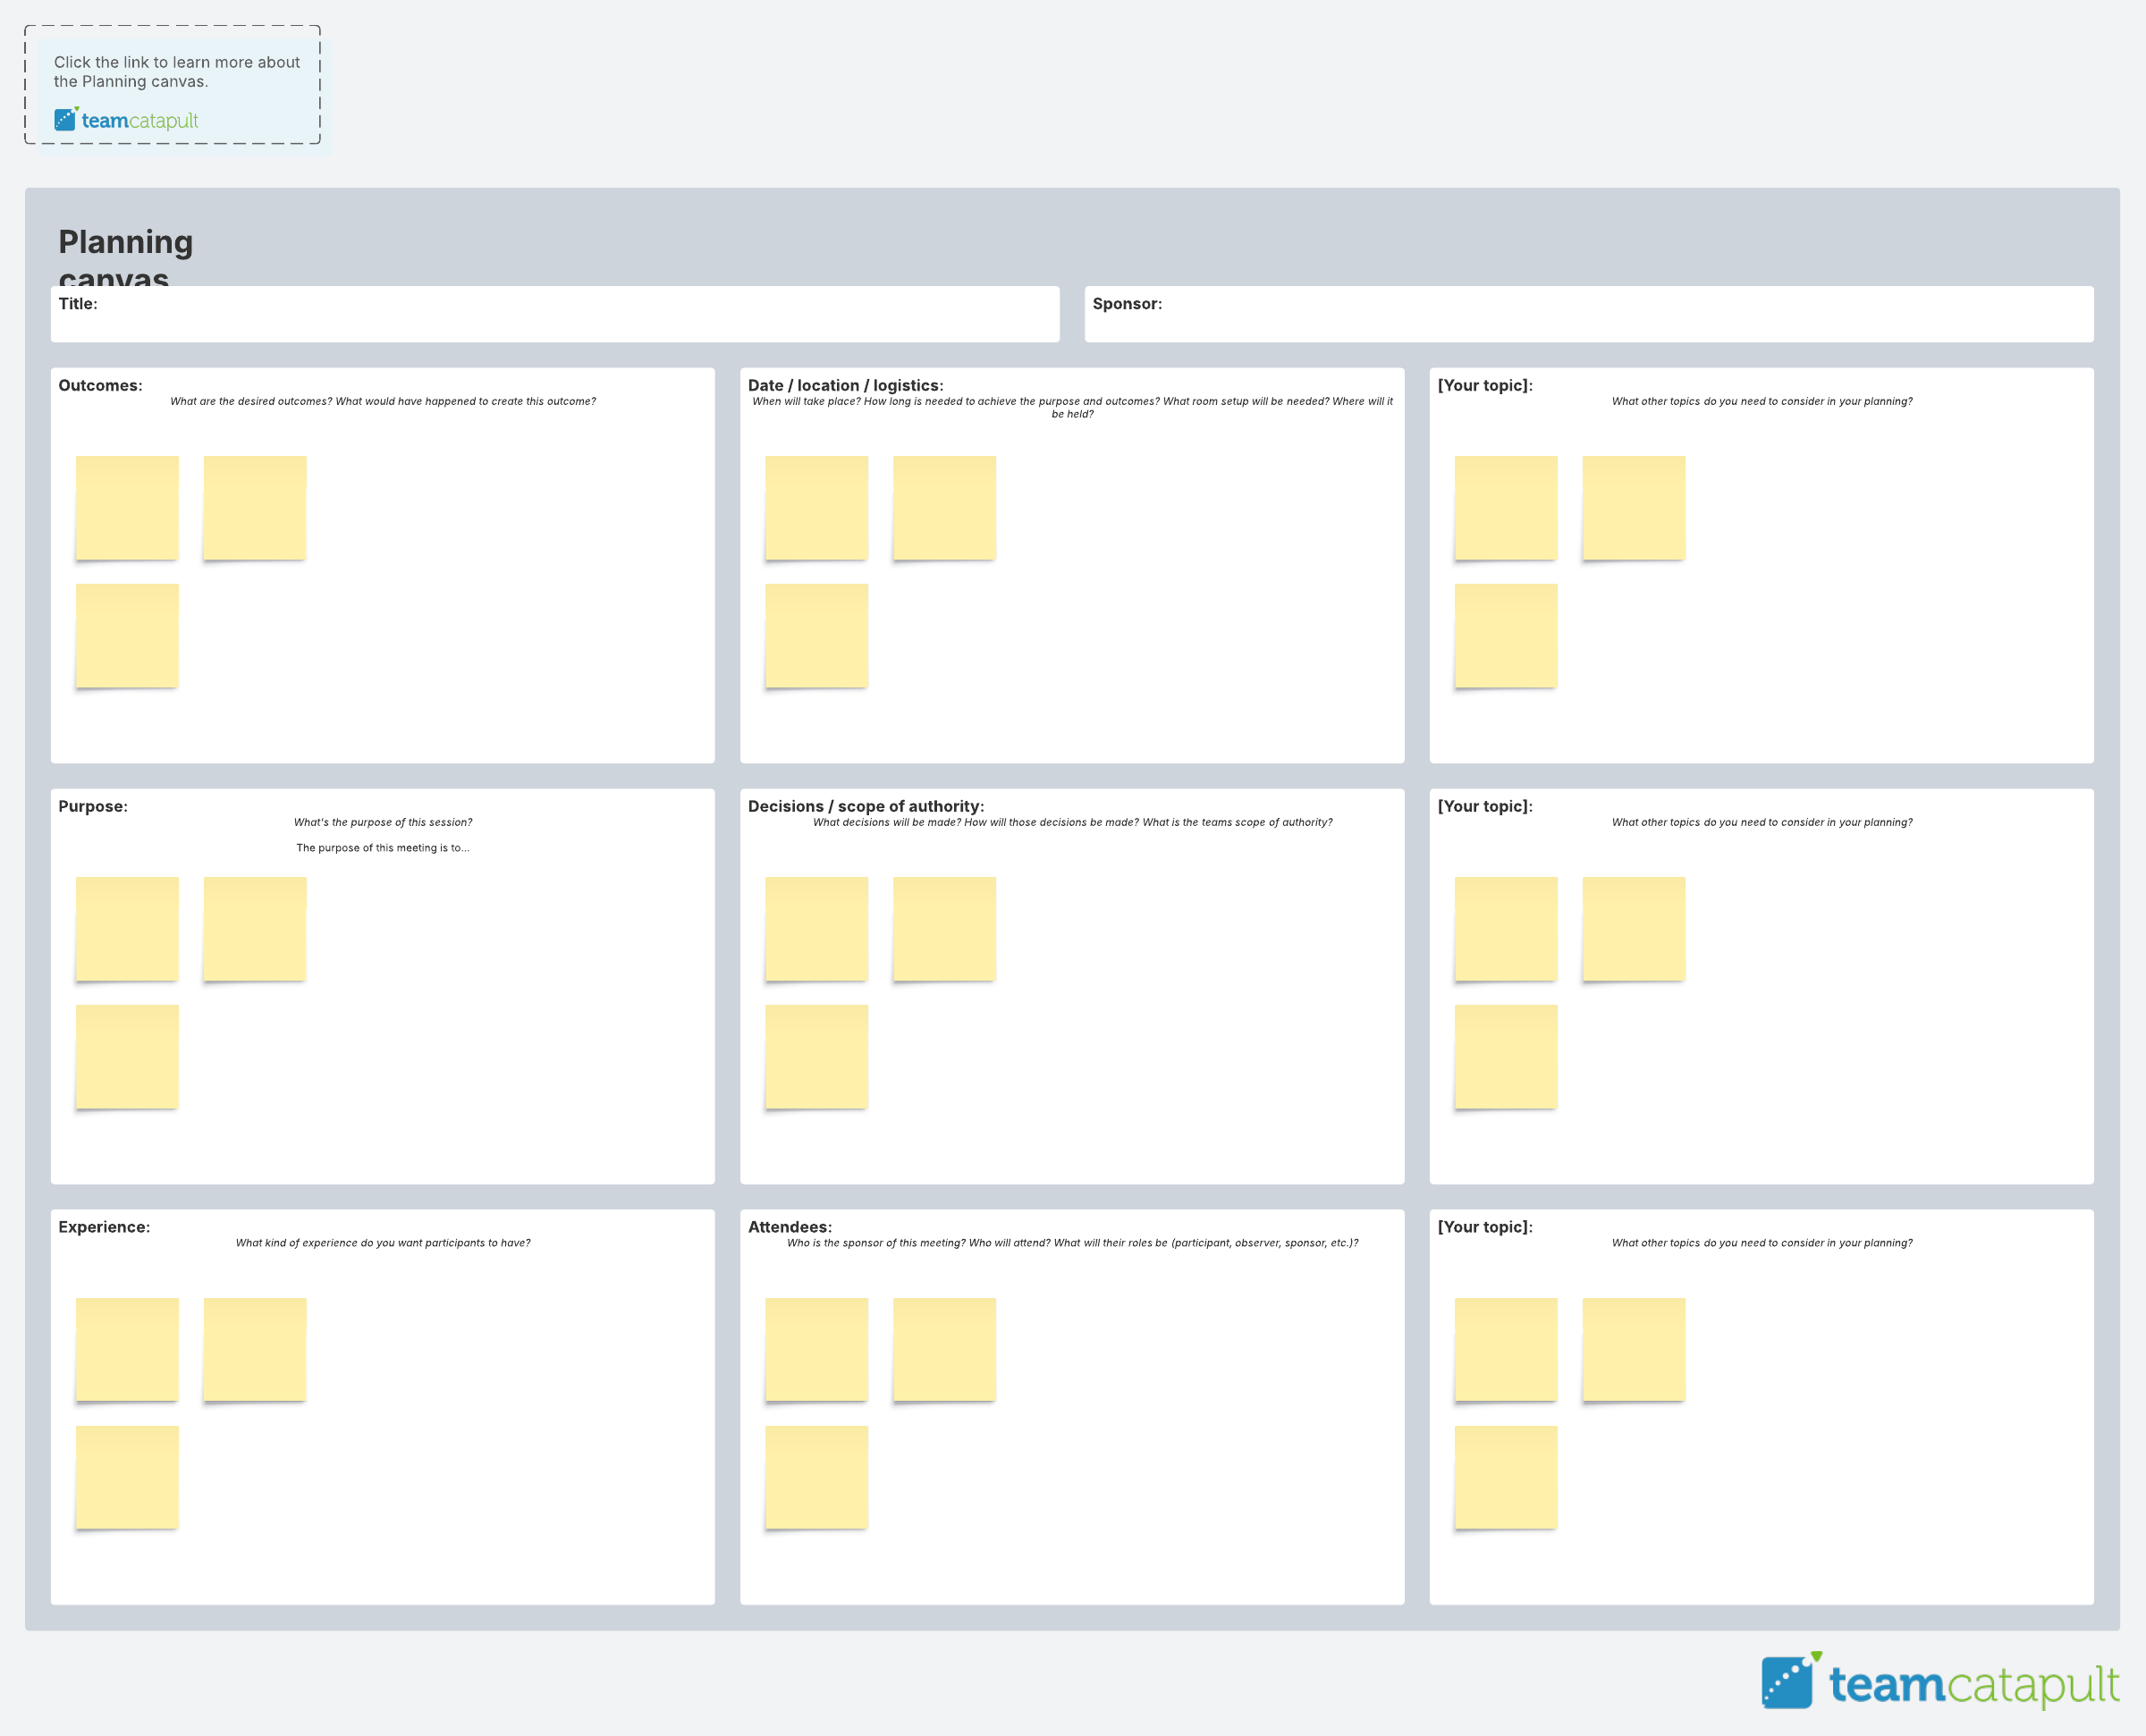Viewport: 2146px width, 1736px height.
Task: Click "The purpose of this meeting is to..." text
Action: [382, 848]
